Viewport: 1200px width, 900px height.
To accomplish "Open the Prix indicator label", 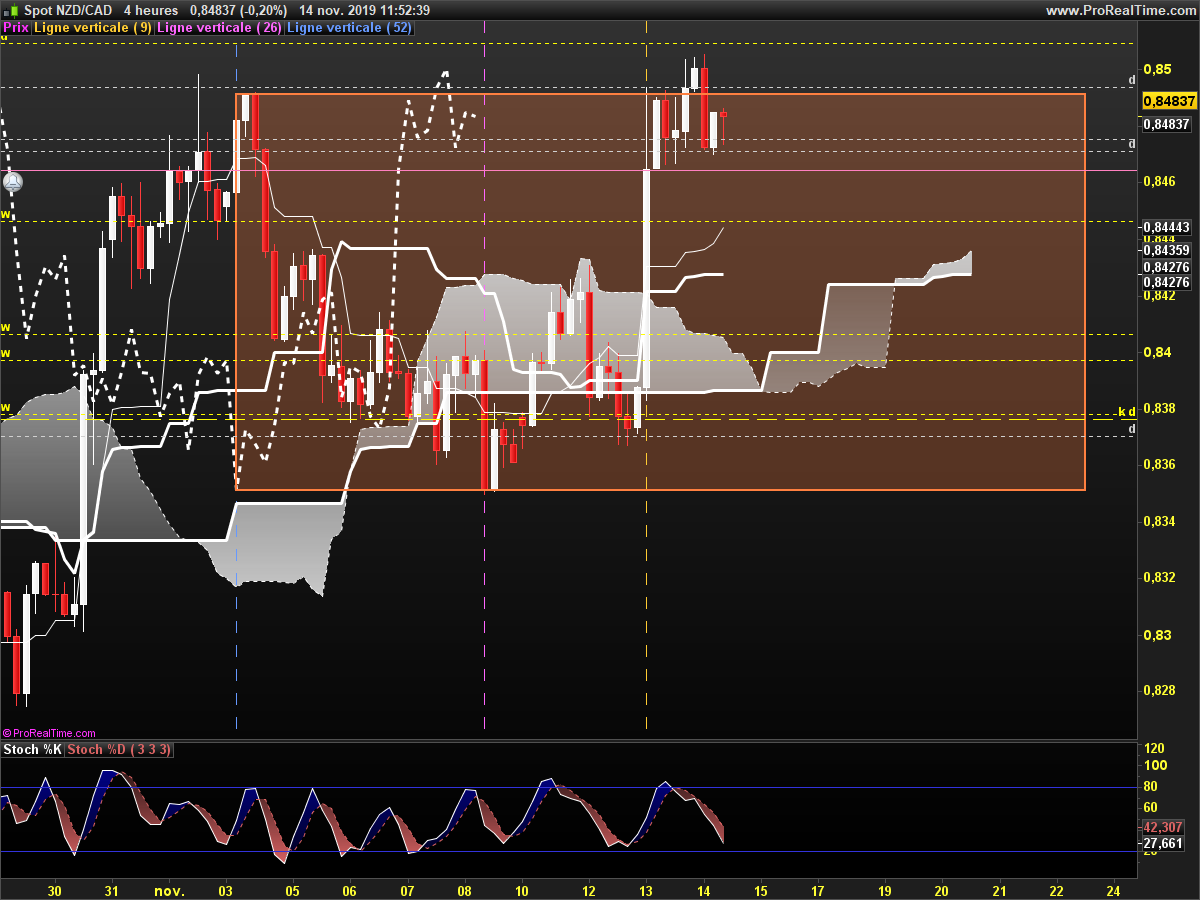I will tap(16, 28).
